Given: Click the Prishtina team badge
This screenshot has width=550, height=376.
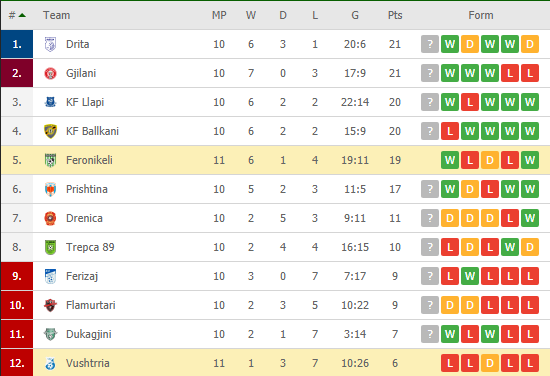Looking at the screenshot, I should point(51,189).
